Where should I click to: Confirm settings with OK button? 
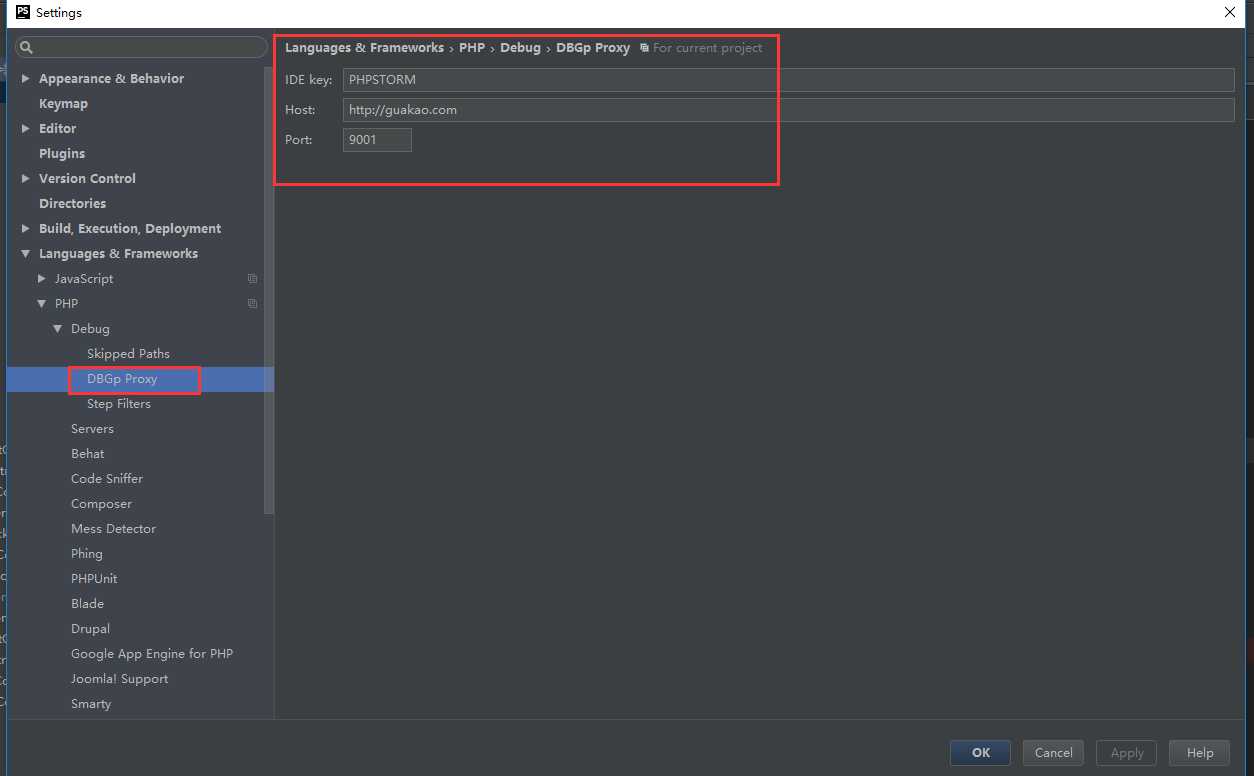click(x=980, y=753)
